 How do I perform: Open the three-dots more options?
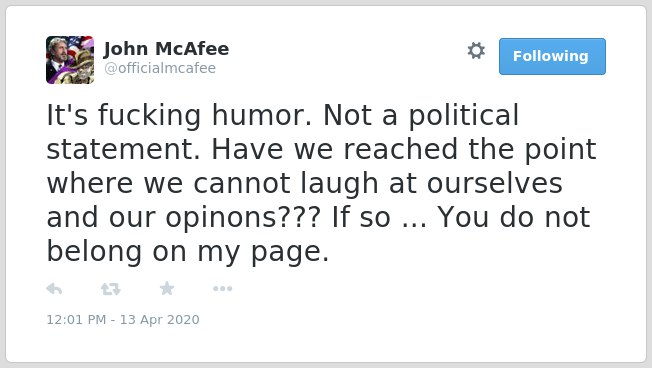pyautogui.click(x=222, y=289)
